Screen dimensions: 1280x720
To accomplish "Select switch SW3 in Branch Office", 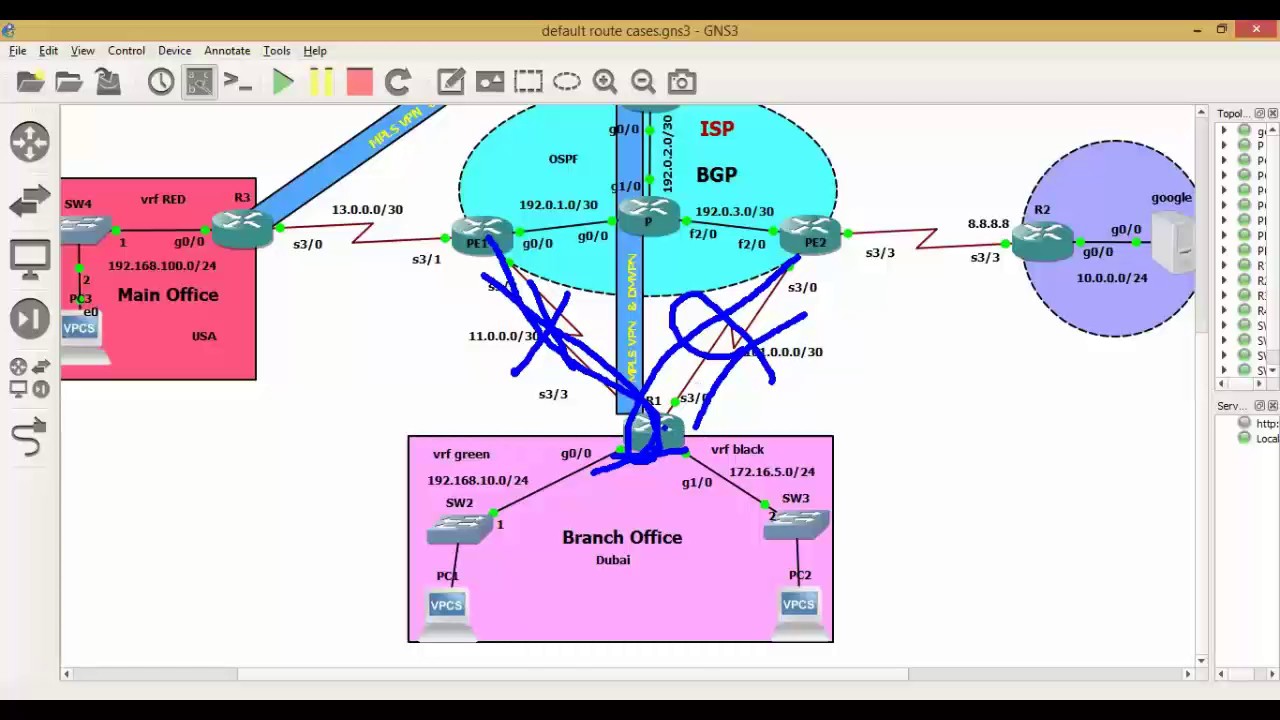I will pyautogui.click(x=797, y=524).
